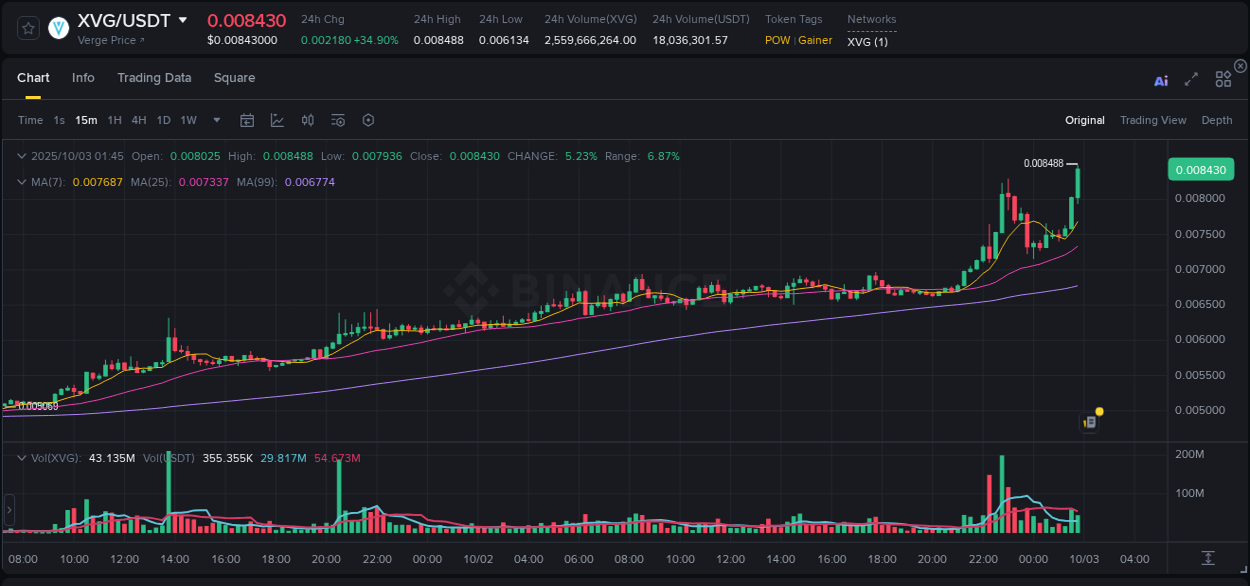
Task: Add XVG/USDT to favorites with the star icon
Action: (27, 29)
